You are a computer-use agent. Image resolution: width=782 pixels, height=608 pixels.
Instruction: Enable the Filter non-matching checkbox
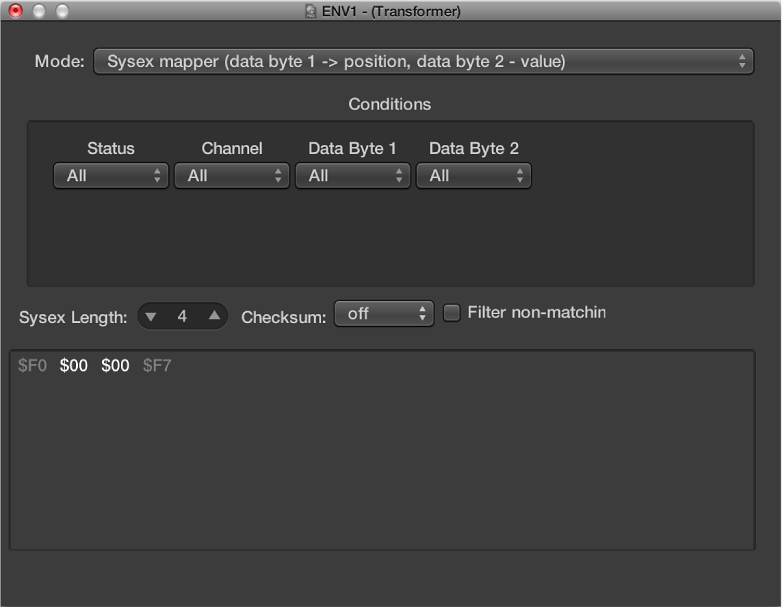coord(452,313)
